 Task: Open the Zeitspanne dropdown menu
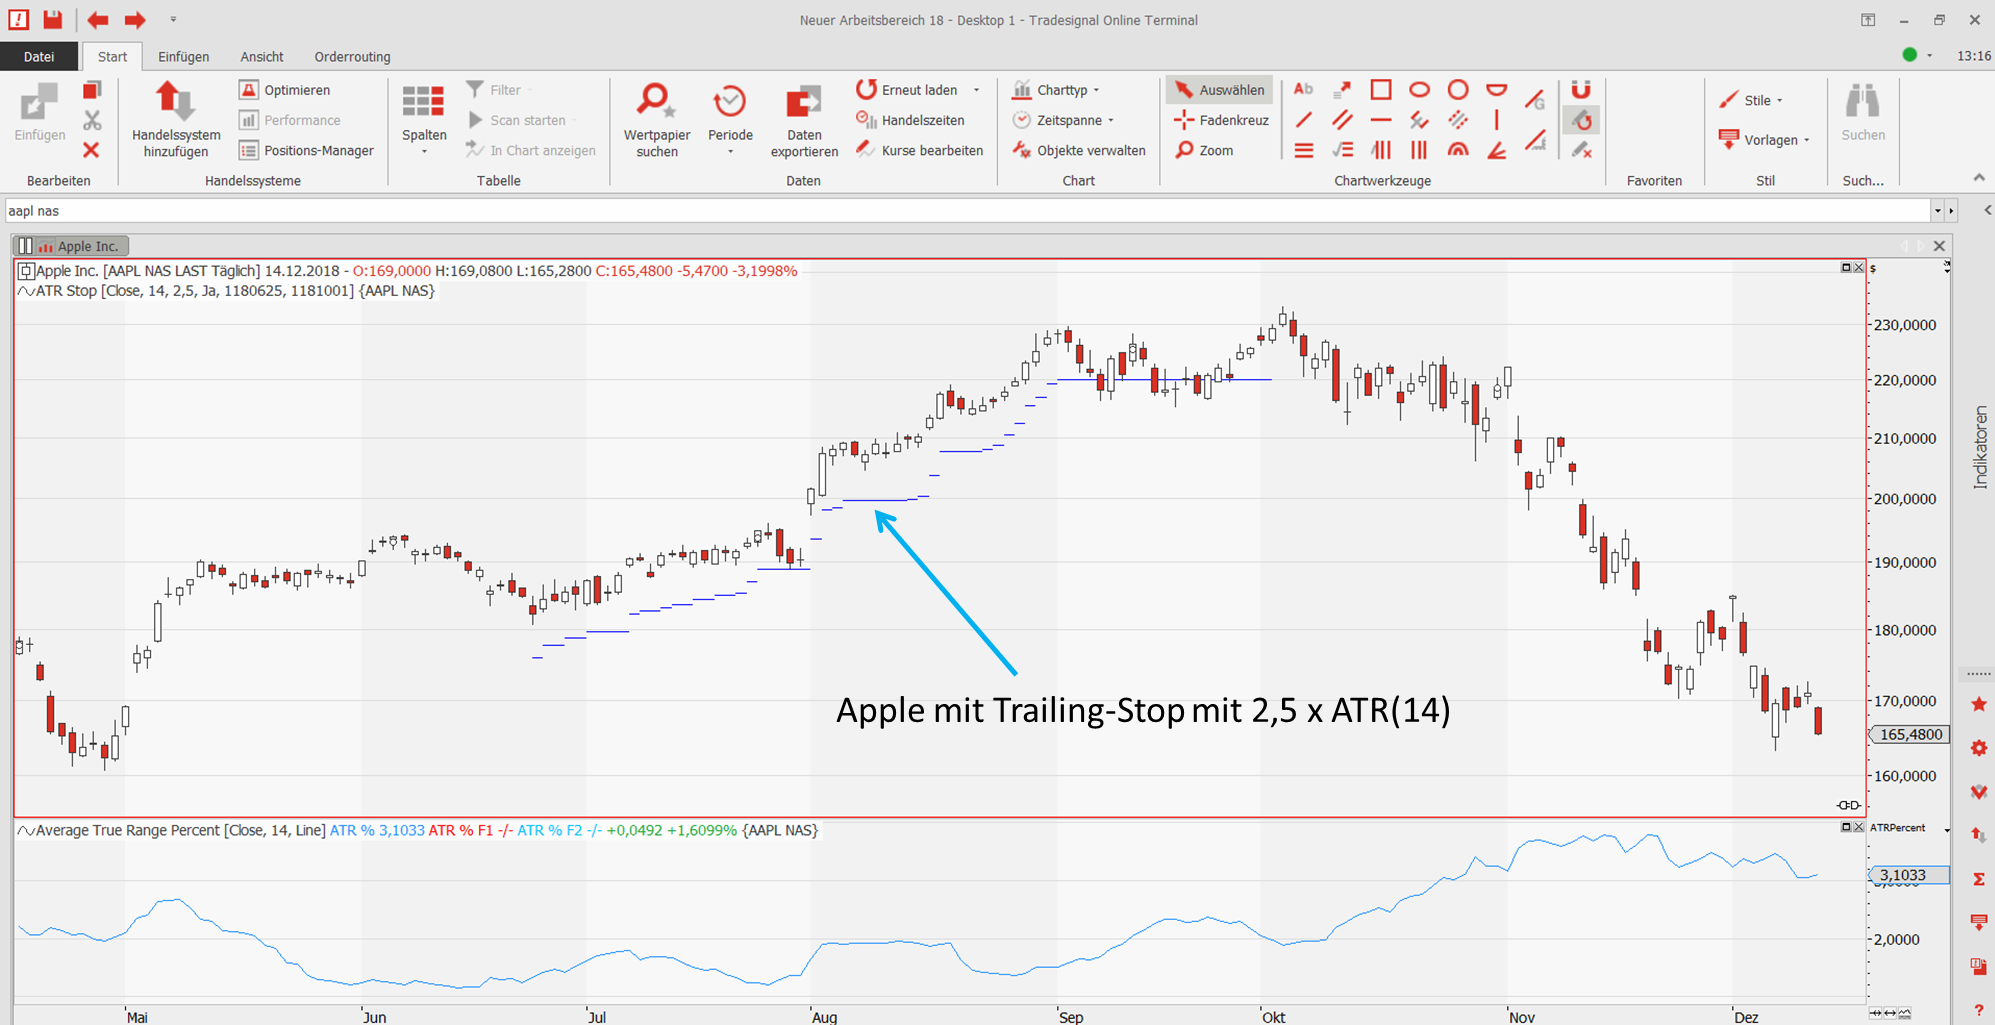click(1068, 120)
